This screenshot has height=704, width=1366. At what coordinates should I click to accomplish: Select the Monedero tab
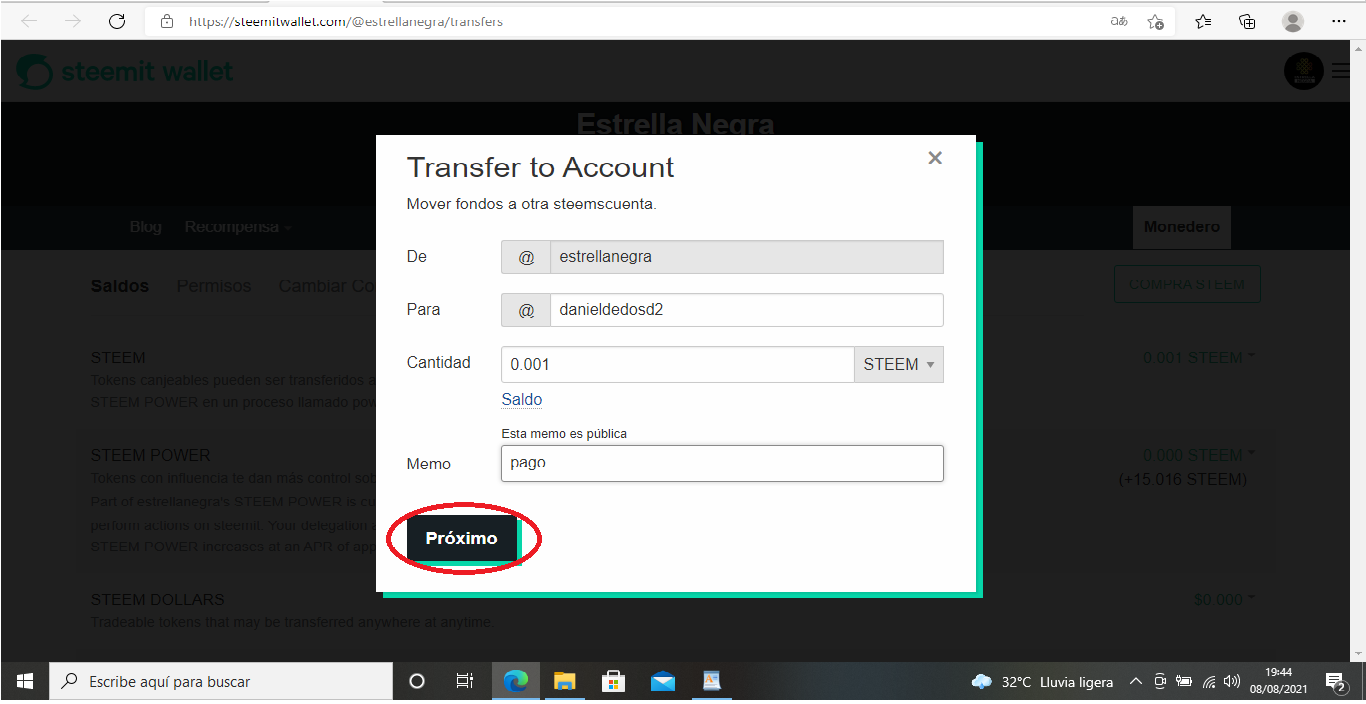1181,227
